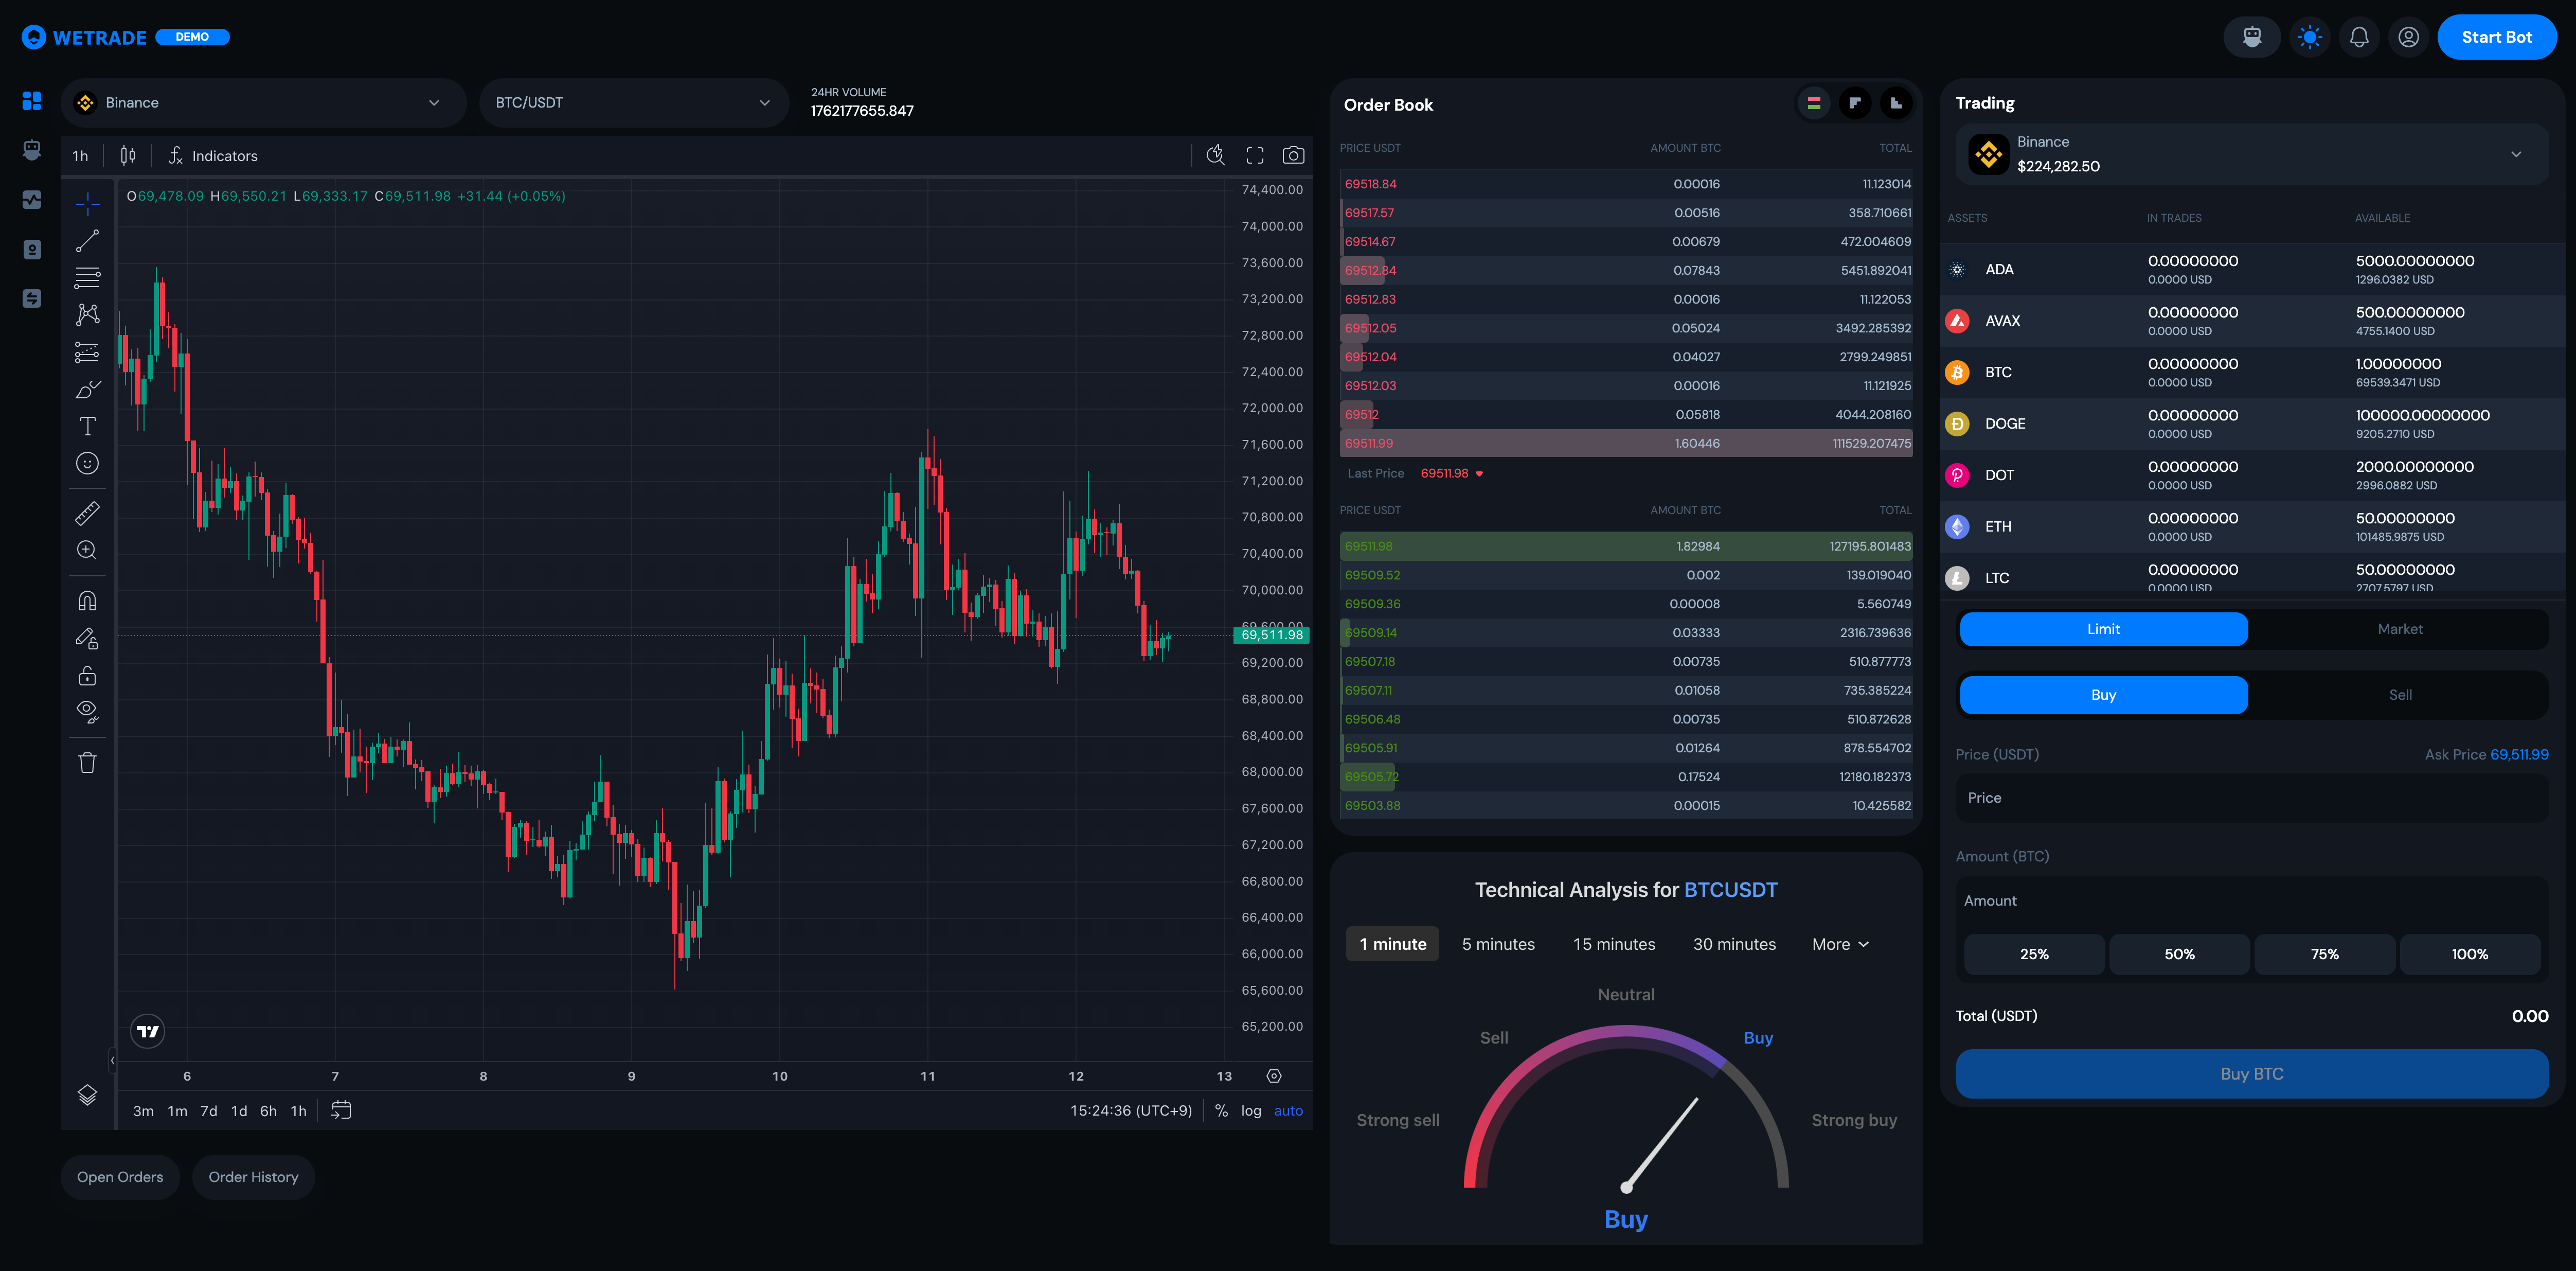Take a chart snapshot with the camera icon
This screenshot has width=2576, height=1271.
[x=1293, y=155]
